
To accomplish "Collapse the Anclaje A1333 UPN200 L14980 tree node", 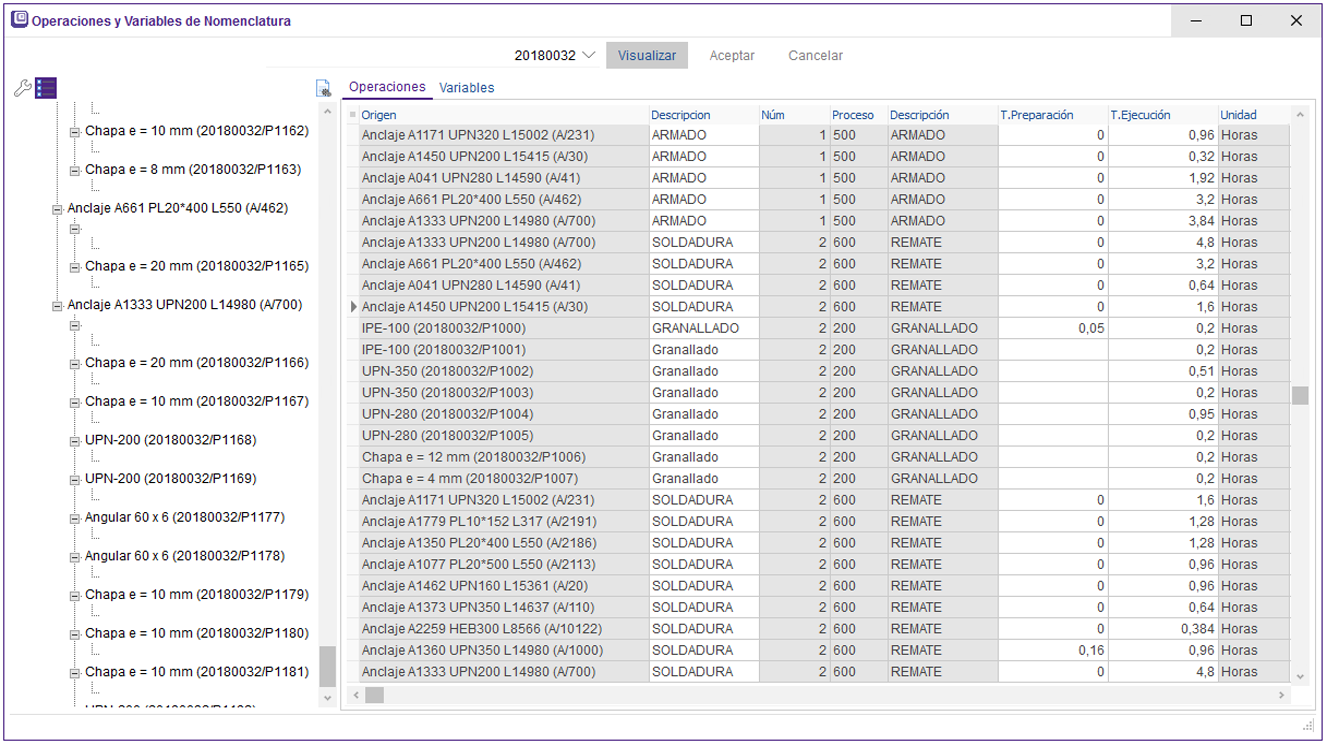I will coord(56,306).
